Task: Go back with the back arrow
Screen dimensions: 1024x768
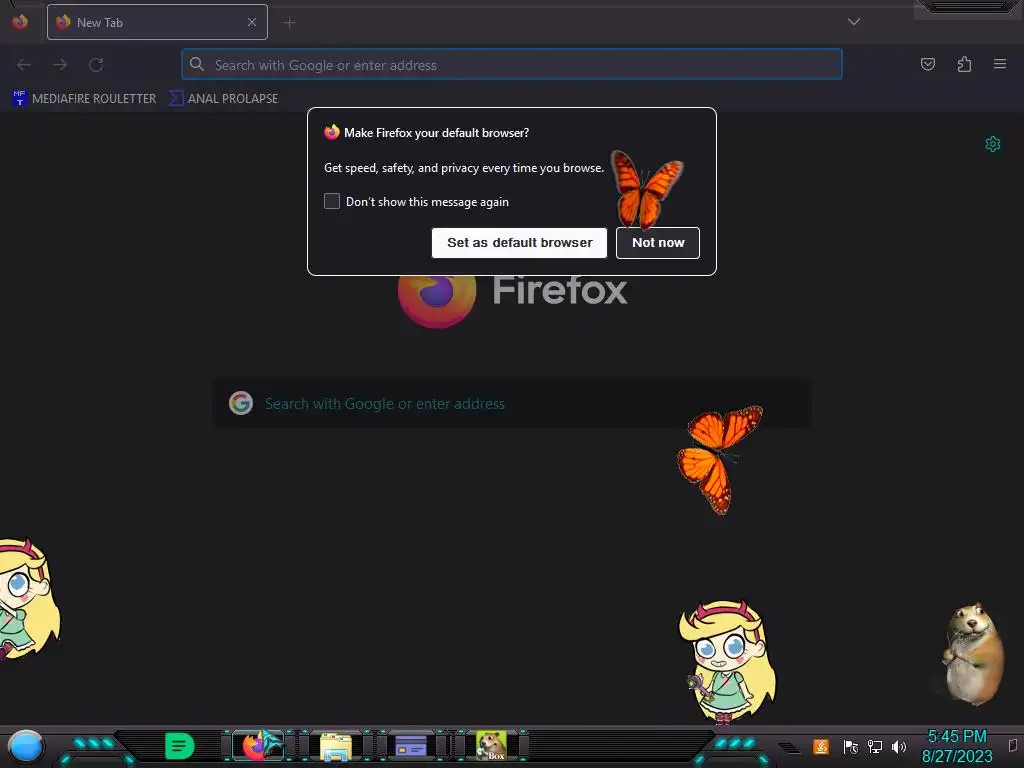Action: 24,65
